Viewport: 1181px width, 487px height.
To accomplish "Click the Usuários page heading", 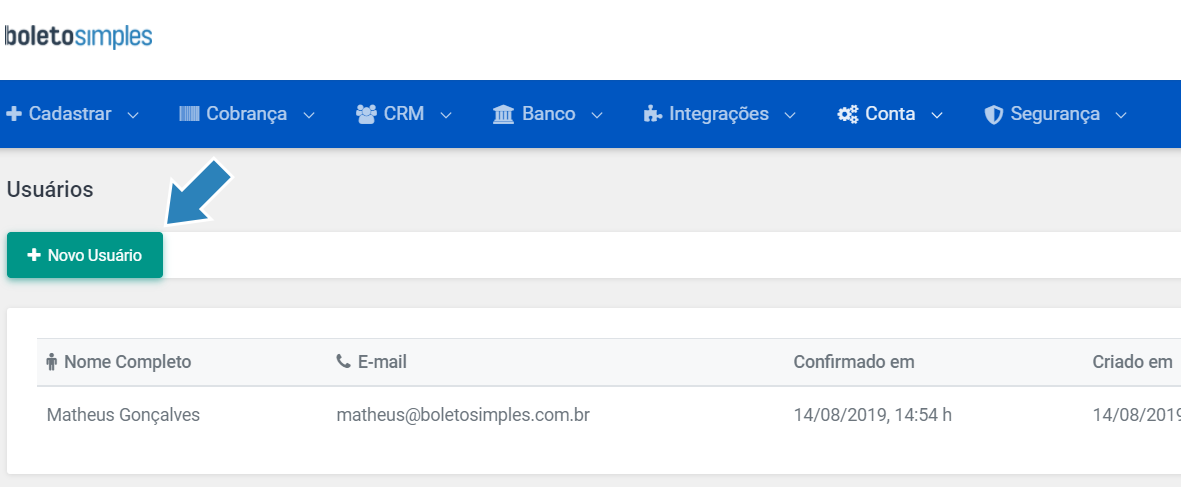I will (x=50, y=190).
